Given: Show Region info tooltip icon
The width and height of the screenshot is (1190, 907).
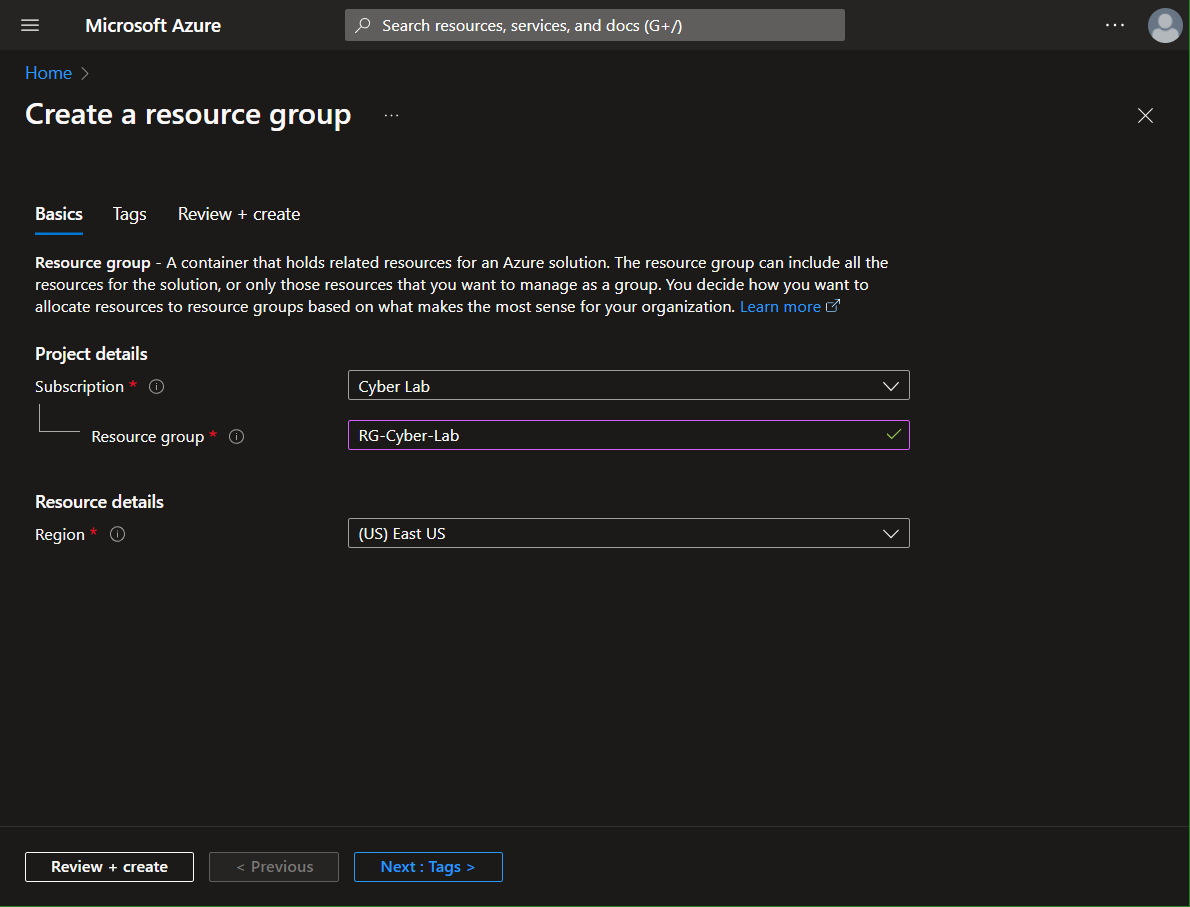Looking at the screenshot, I should 118,534.
